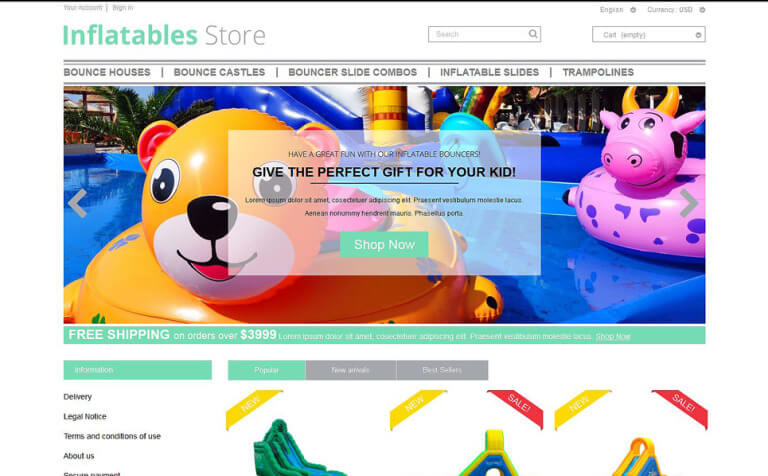Follow the Shop Now link in shipping bar
Image resolution: width=768 pixels, height=476 pixels.
613,336
